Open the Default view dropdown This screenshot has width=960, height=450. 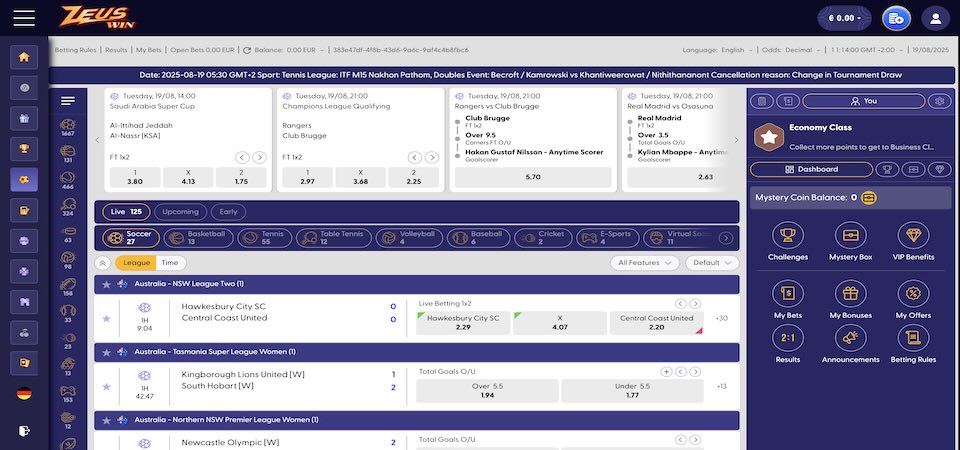click(712, 263)
